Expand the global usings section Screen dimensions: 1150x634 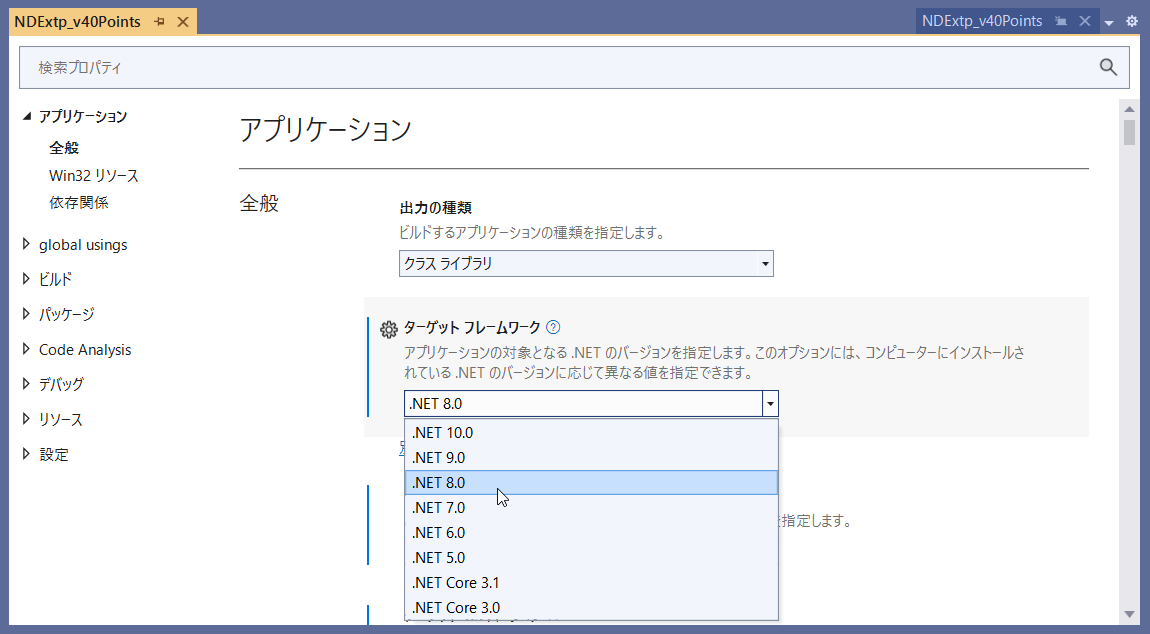pyautogui.click(x=27, y=245)
